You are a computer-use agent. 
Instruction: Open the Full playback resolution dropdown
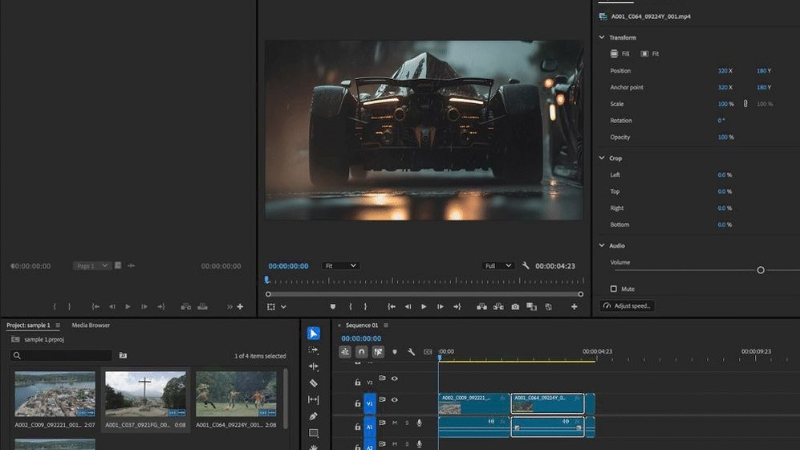pos(497,266)
